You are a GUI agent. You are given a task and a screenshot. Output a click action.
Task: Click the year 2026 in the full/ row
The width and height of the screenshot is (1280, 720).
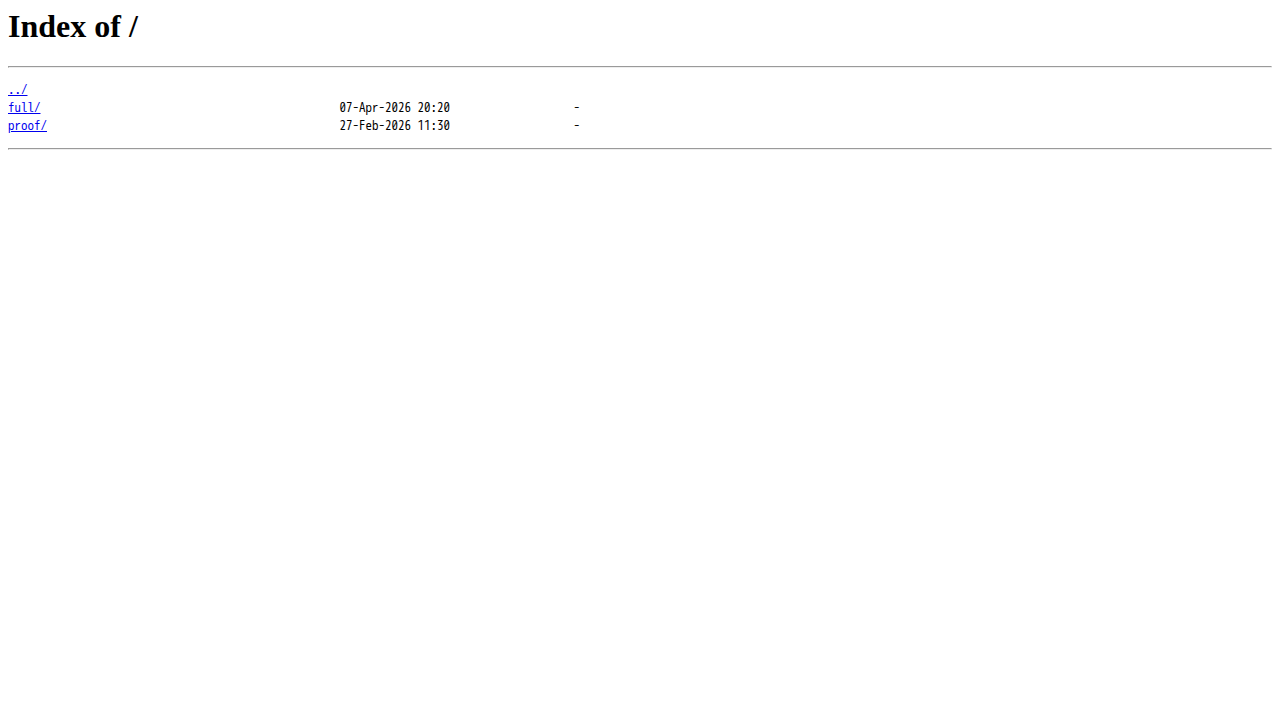pos(398,108)
